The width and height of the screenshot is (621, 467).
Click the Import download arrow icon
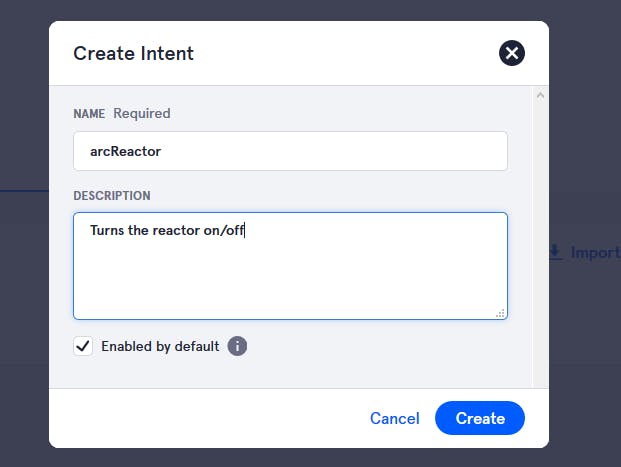pyautogui.click(x=555, y=252)
